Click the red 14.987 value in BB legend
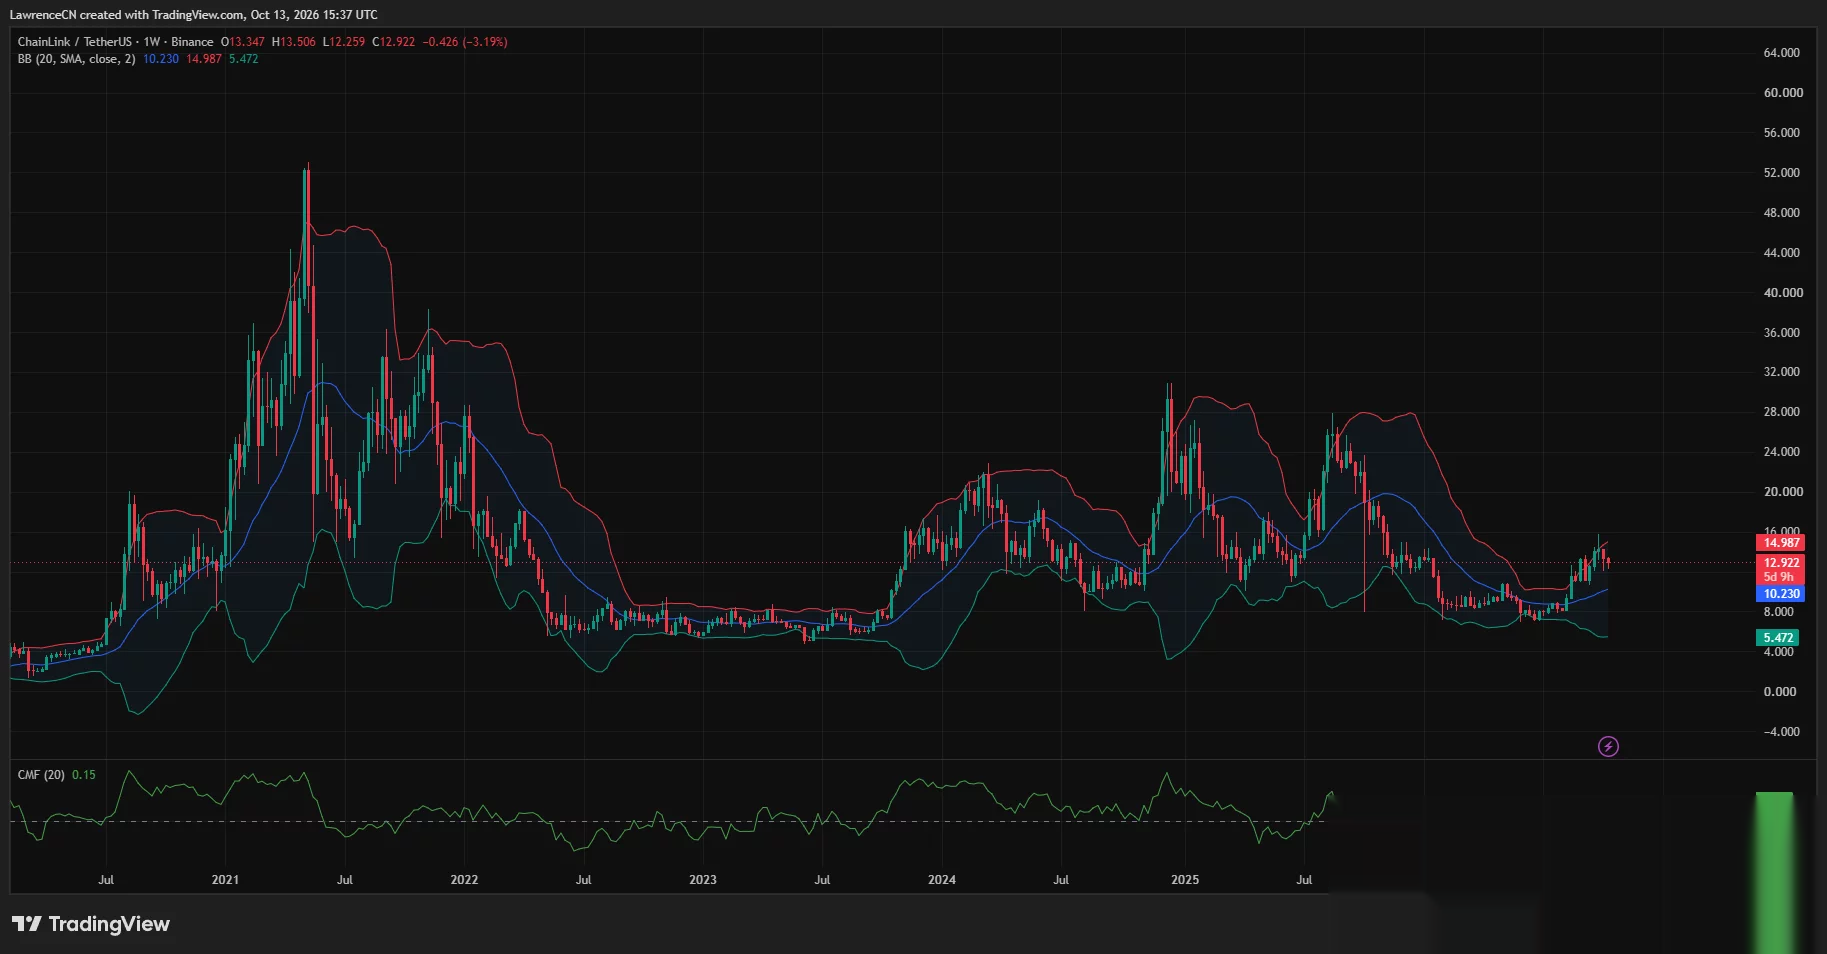Image resolution: width=1827 pixels, height=954 pixels. point(204,59)
